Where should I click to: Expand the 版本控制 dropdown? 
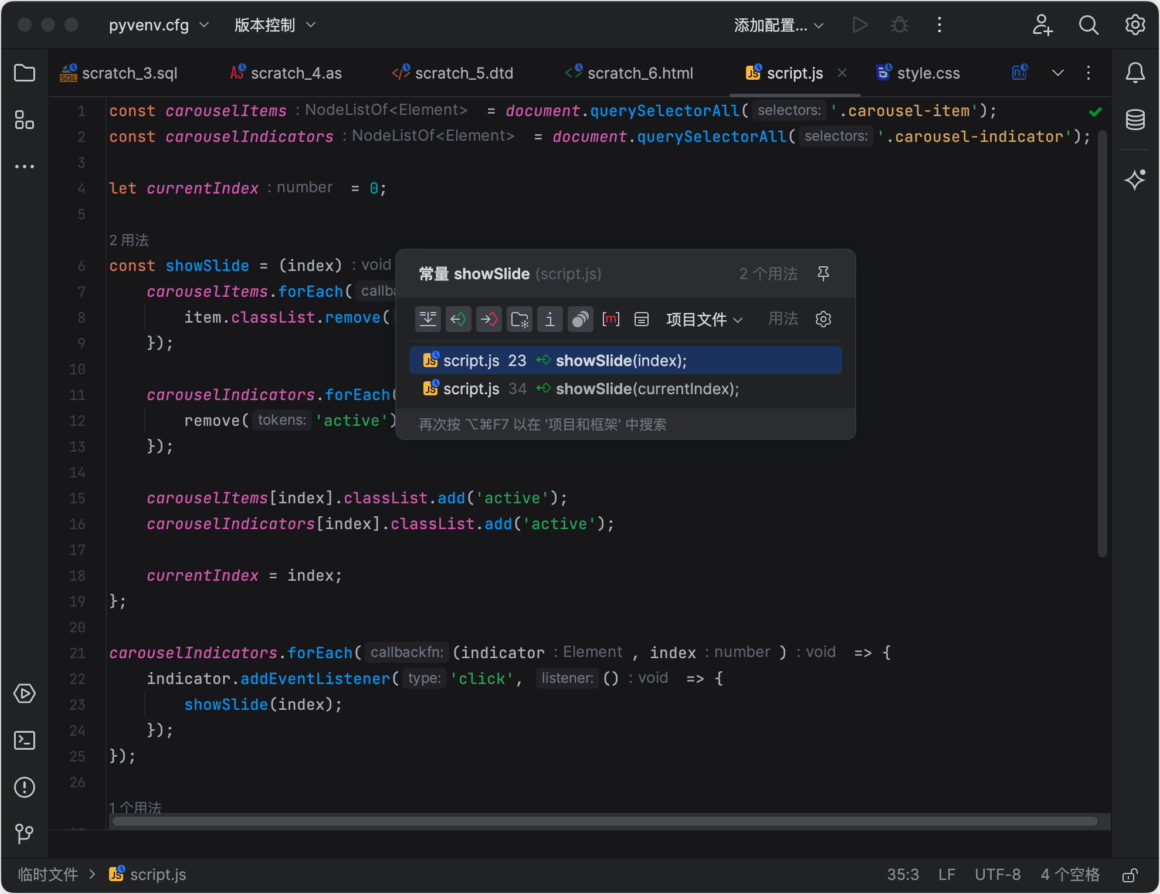pyautogui.click(x=275, y=25)
